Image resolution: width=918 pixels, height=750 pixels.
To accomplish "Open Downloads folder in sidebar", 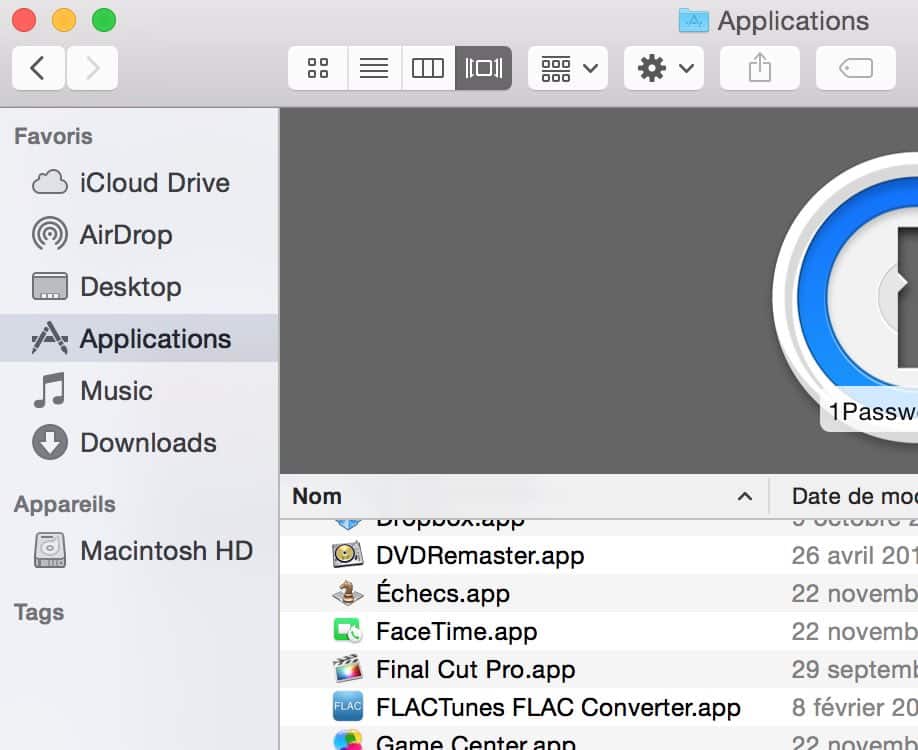I will coord(139,443).
